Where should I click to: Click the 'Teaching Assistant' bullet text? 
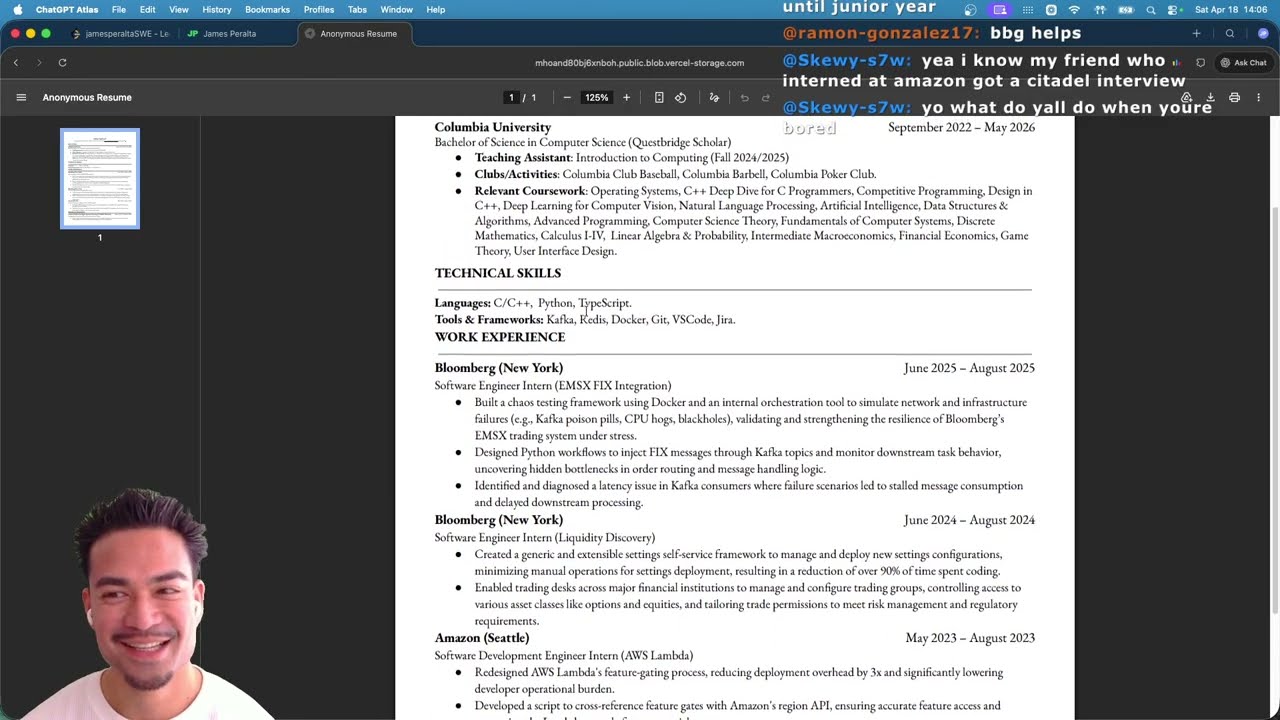point(523,158)
